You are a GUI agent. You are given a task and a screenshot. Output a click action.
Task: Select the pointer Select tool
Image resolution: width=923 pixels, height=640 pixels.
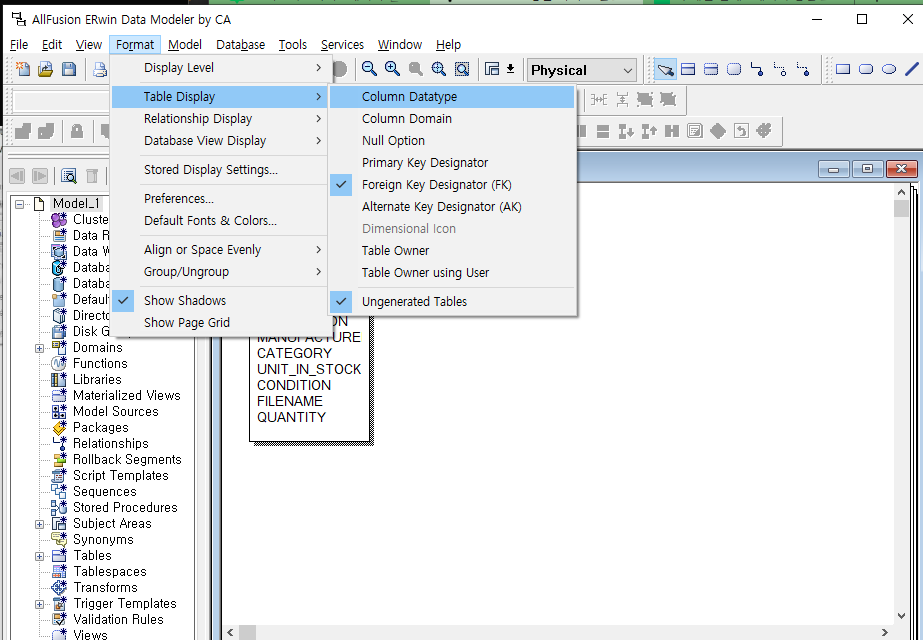coord(665,69)
